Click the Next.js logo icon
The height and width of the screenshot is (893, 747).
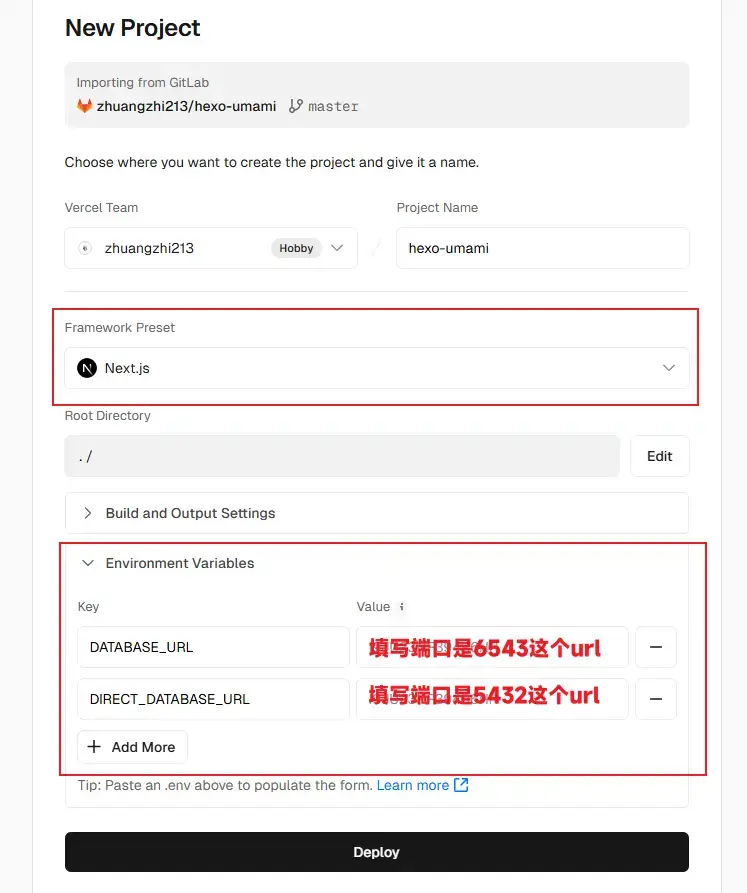pyautogui.click(x=87, y=368)
